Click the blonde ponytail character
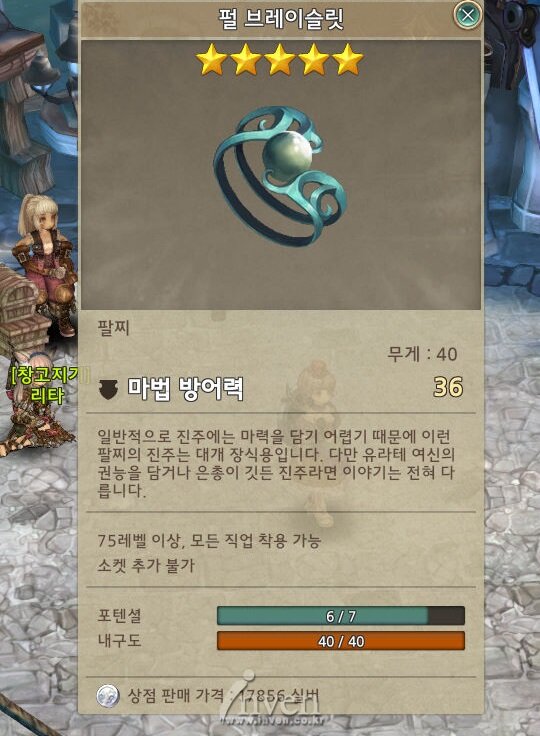 pyautogui.click(x=45, y=265)
